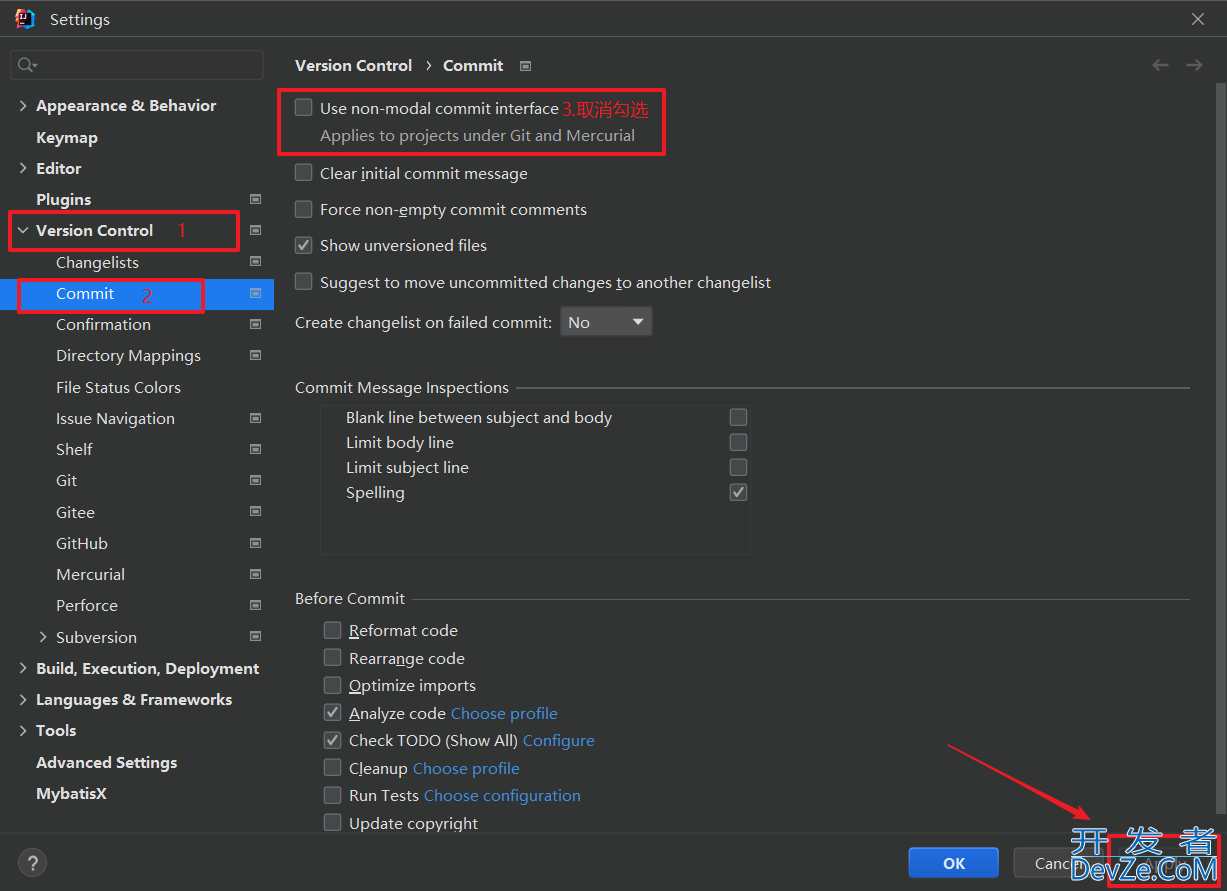Click Choose configuration link for Run Tests
This screenshot has height=891, width=1227.
click(502, 795)
